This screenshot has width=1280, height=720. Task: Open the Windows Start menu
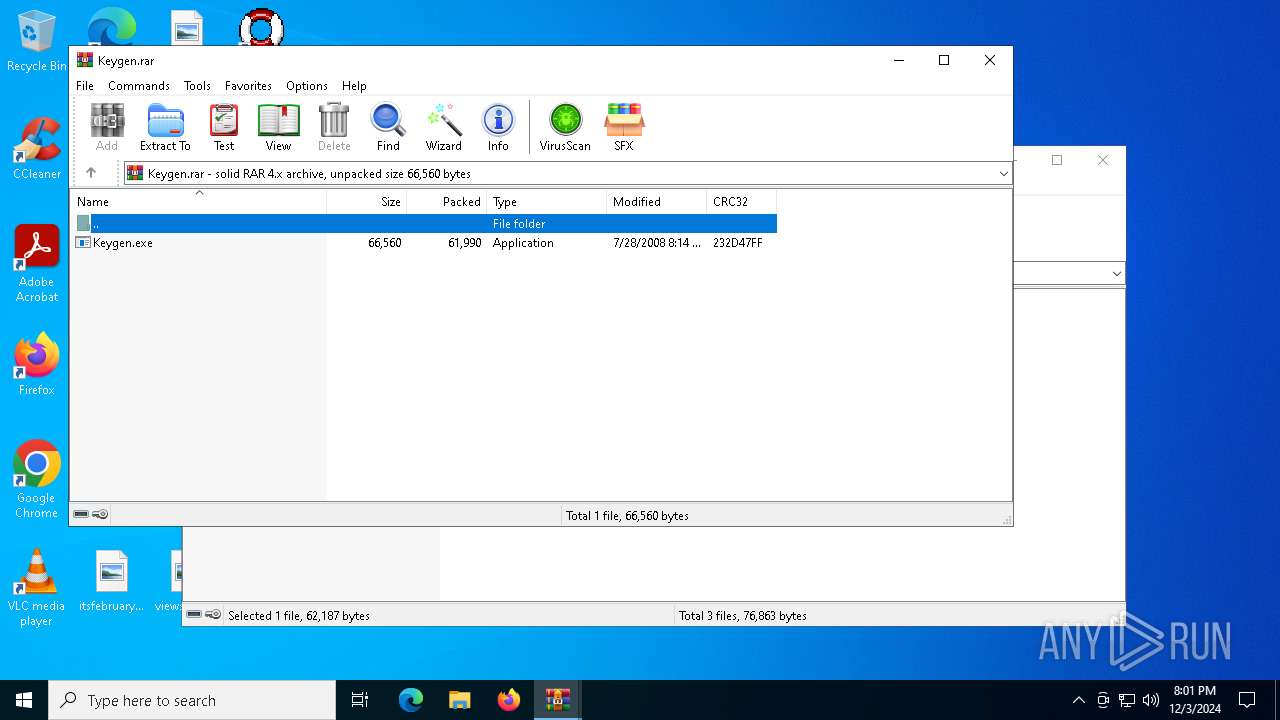(x=24, y=700)
